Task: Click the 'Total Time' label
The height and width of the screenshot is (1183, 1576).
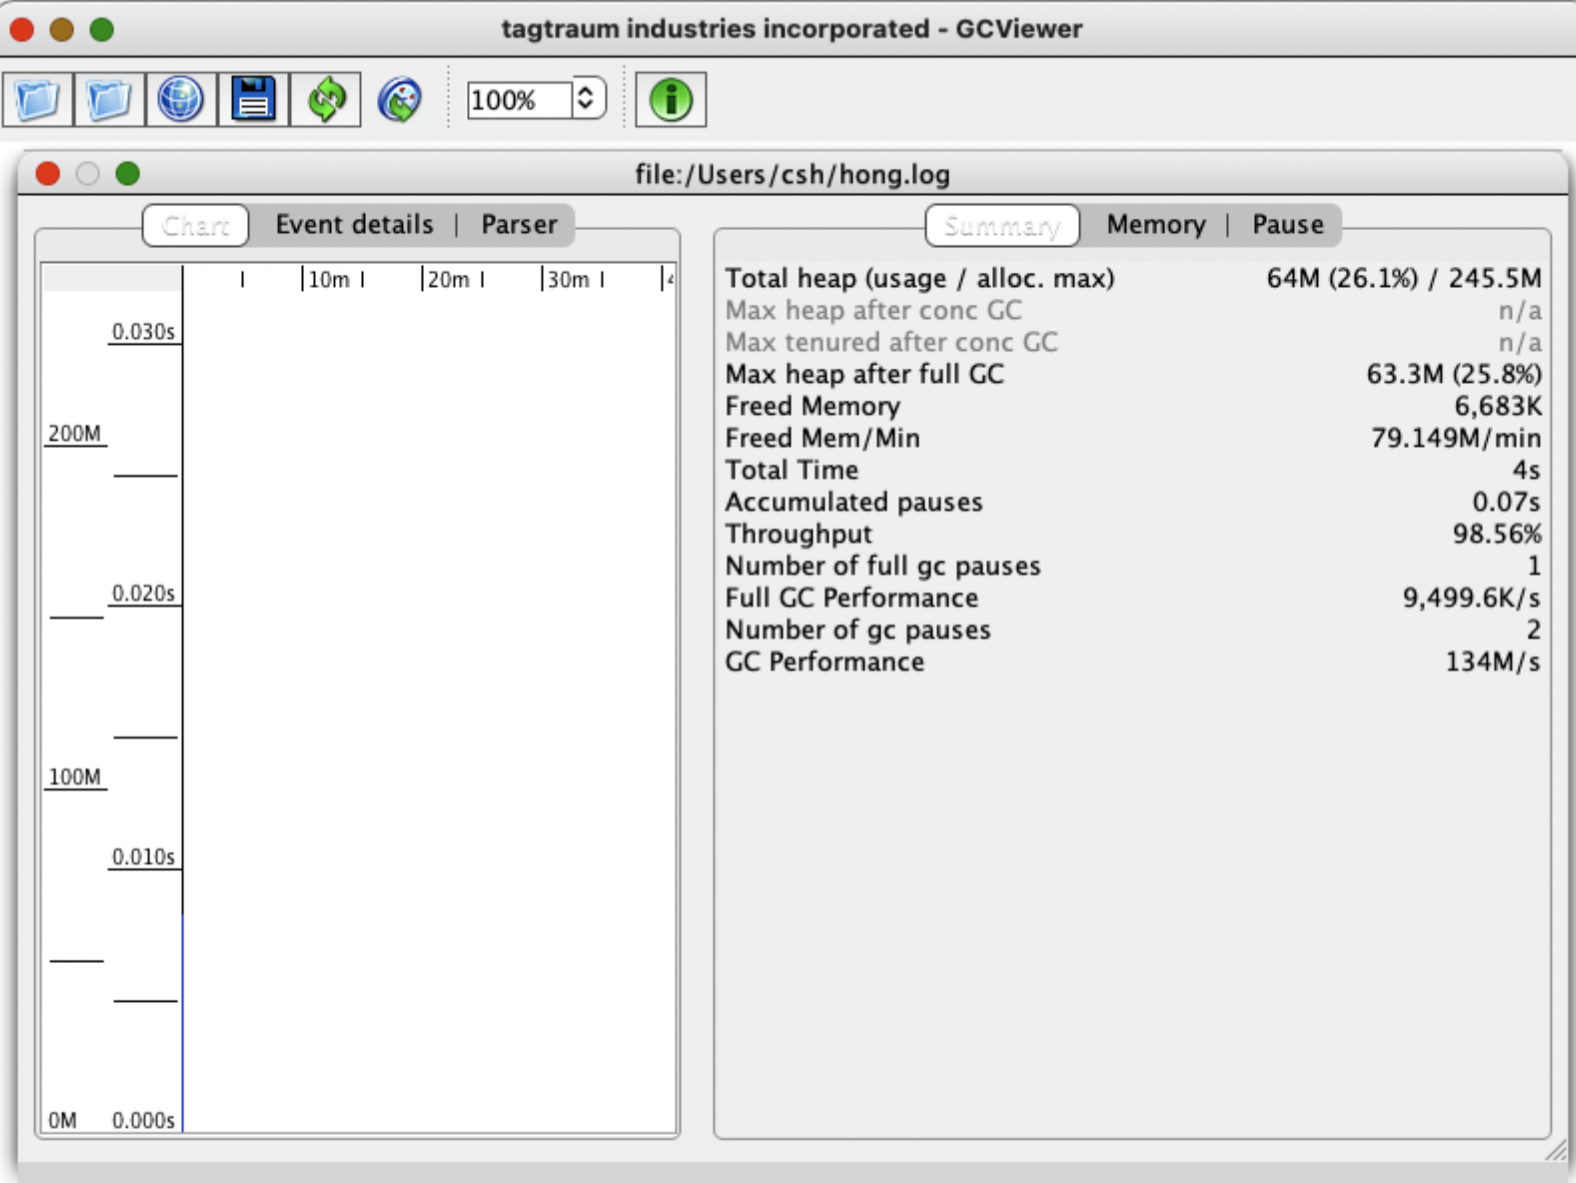Action: point(792,470)
